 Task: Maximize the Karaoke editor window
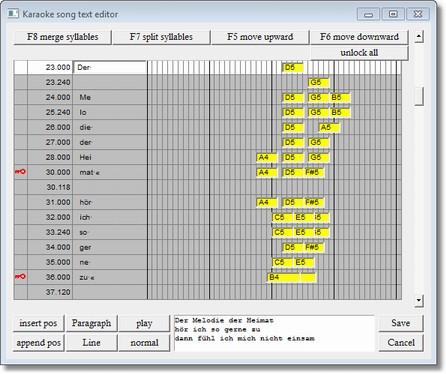pos(393,14)
